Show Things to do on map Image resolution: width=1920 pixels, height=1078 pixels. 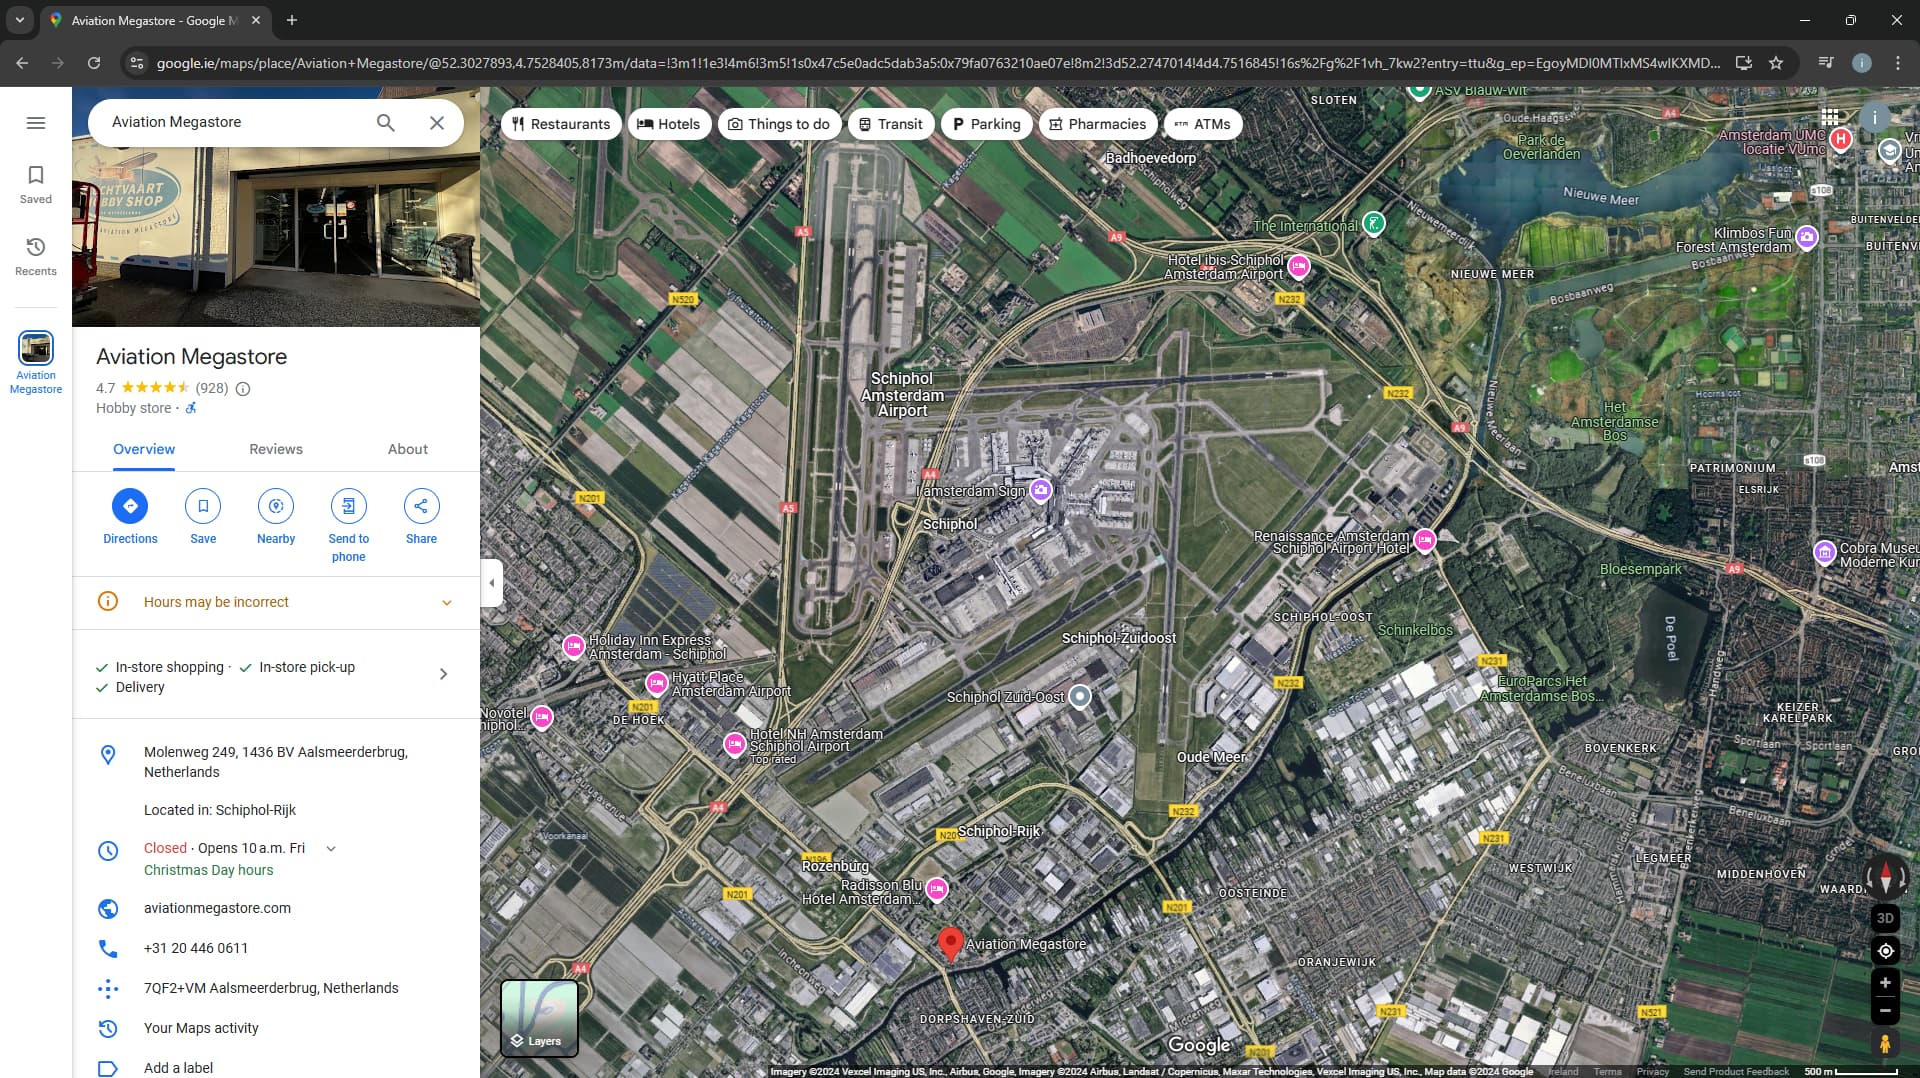(779, 124)
